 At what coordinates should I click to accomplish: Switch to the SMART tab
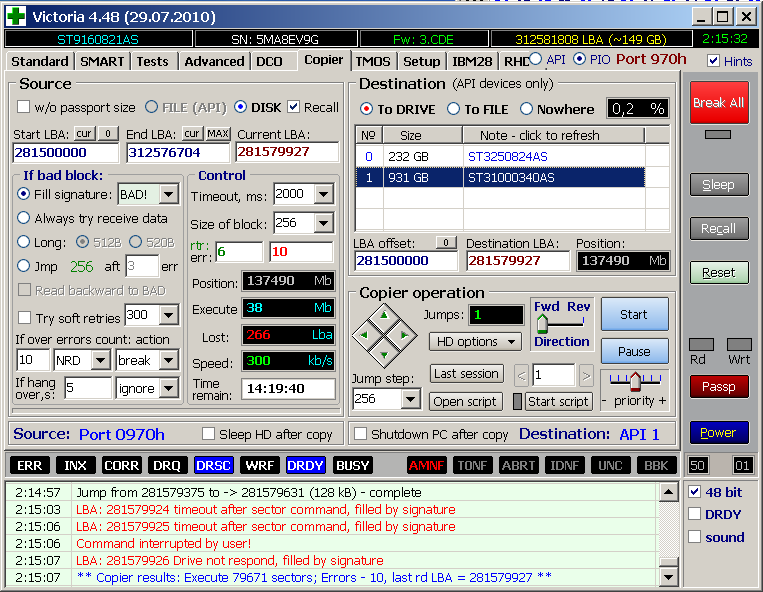click(102, 61)
